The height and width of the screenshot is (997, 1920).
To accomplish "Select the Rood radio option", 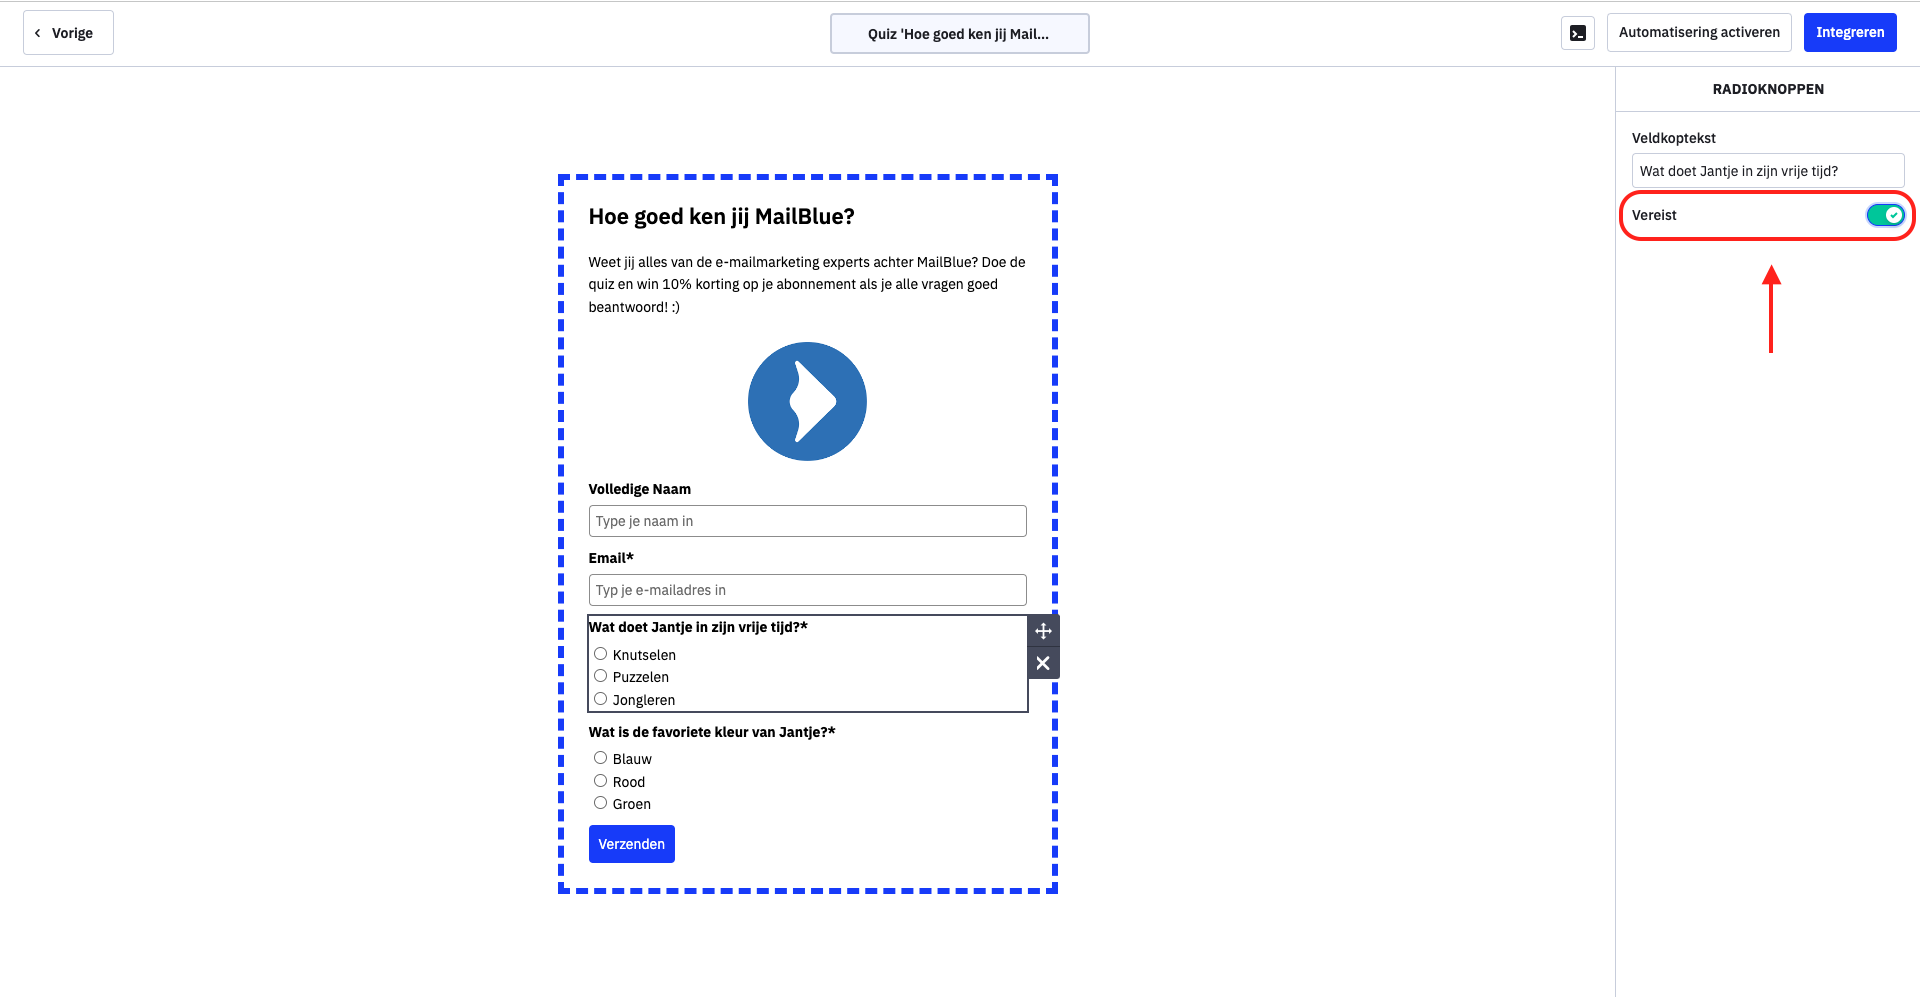I will coord(601,781).
